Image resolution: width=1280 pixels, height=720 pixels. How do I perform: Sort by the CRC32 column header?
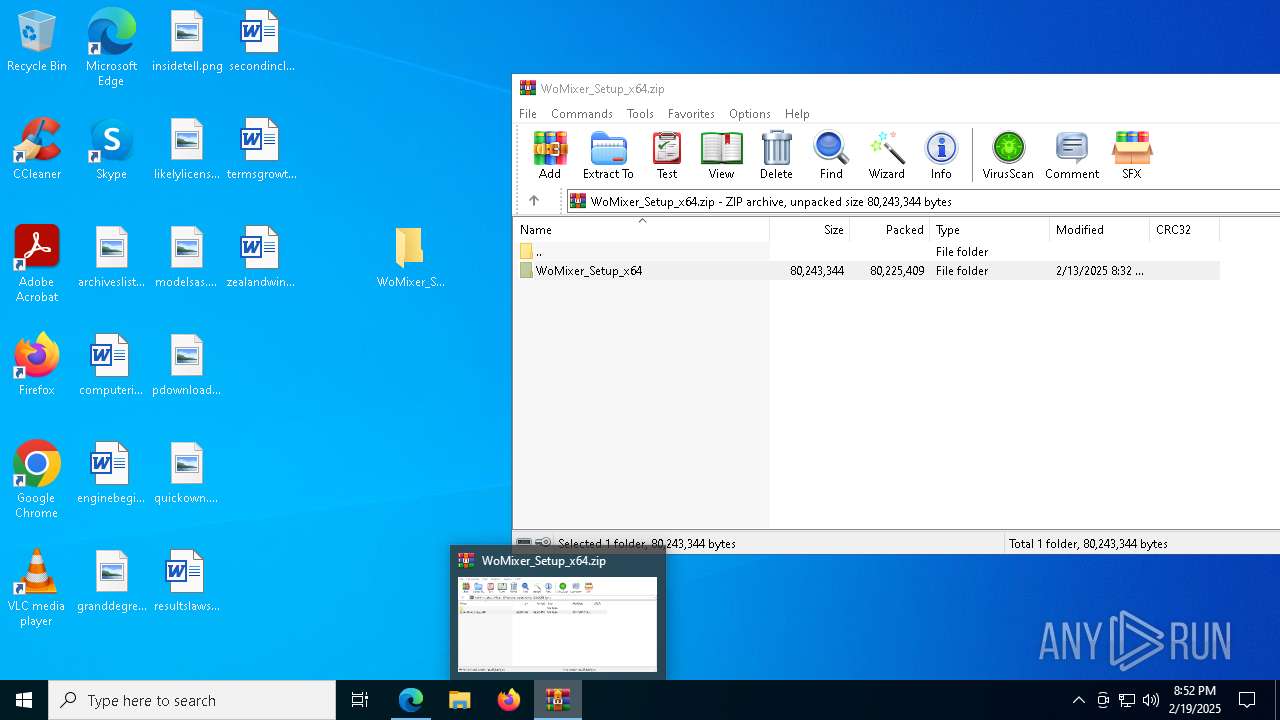pyautogui.click(x=1185, y=230)
